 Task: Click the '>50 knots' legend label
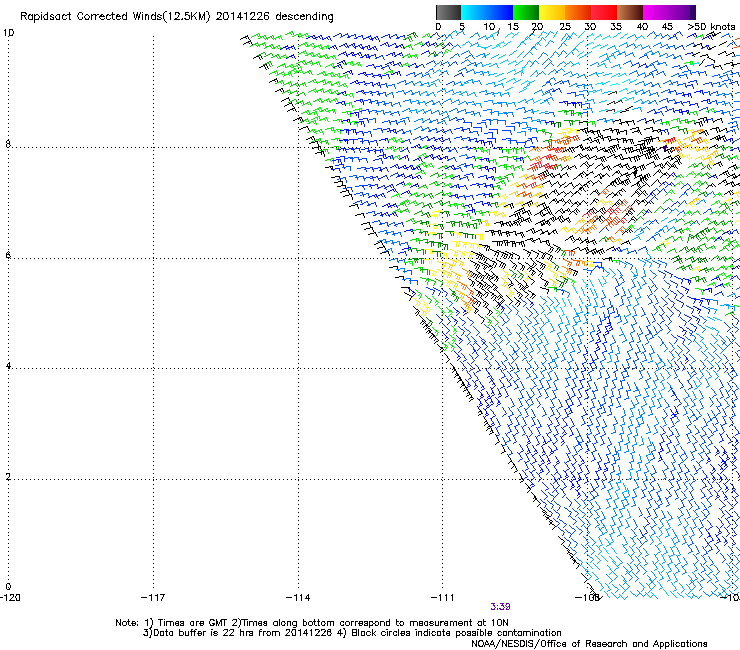point(712,27)
